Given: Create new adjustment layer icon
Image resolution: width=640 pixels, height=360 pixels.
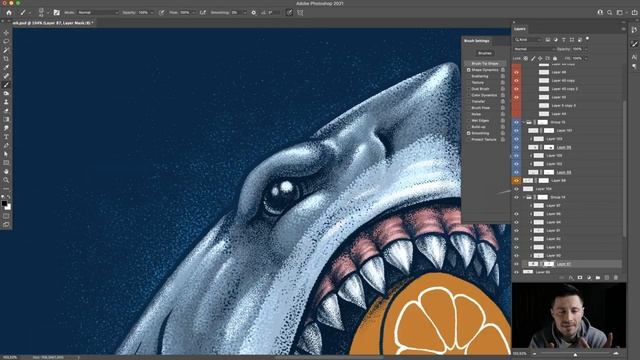Looking at the screenshot, I should pos(589,278).
